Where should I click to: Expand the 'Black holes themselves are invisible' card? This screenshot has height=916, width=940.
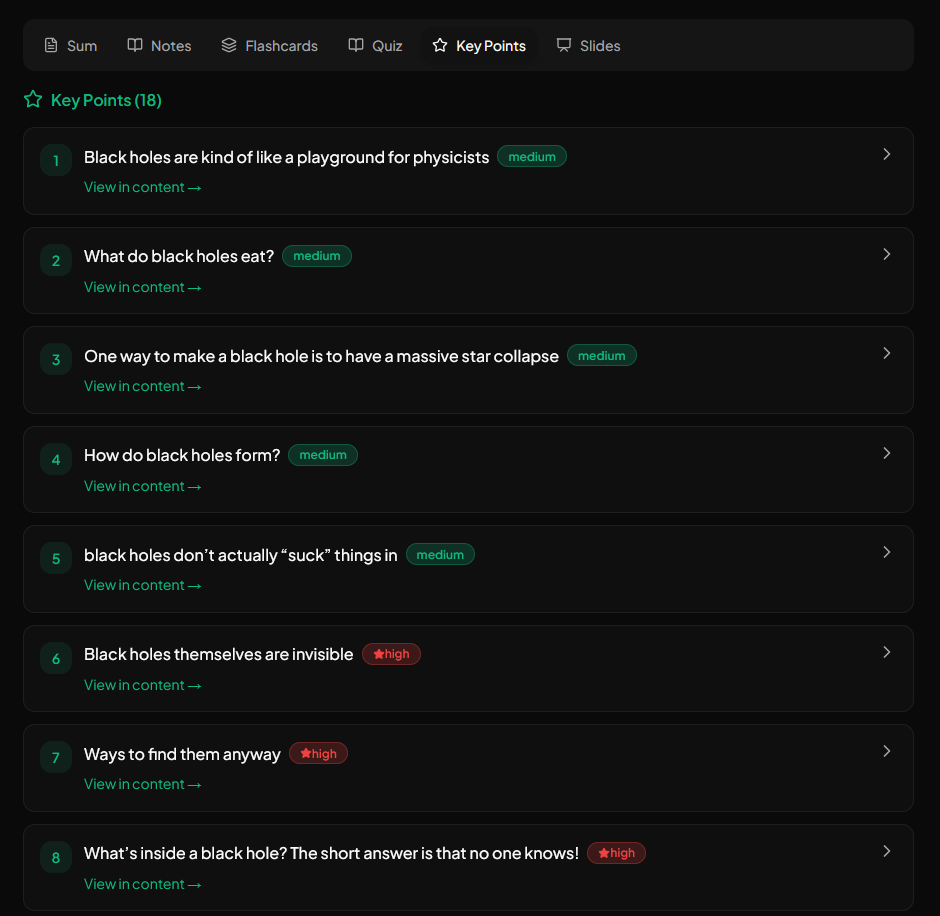click(x=886, y=652)
